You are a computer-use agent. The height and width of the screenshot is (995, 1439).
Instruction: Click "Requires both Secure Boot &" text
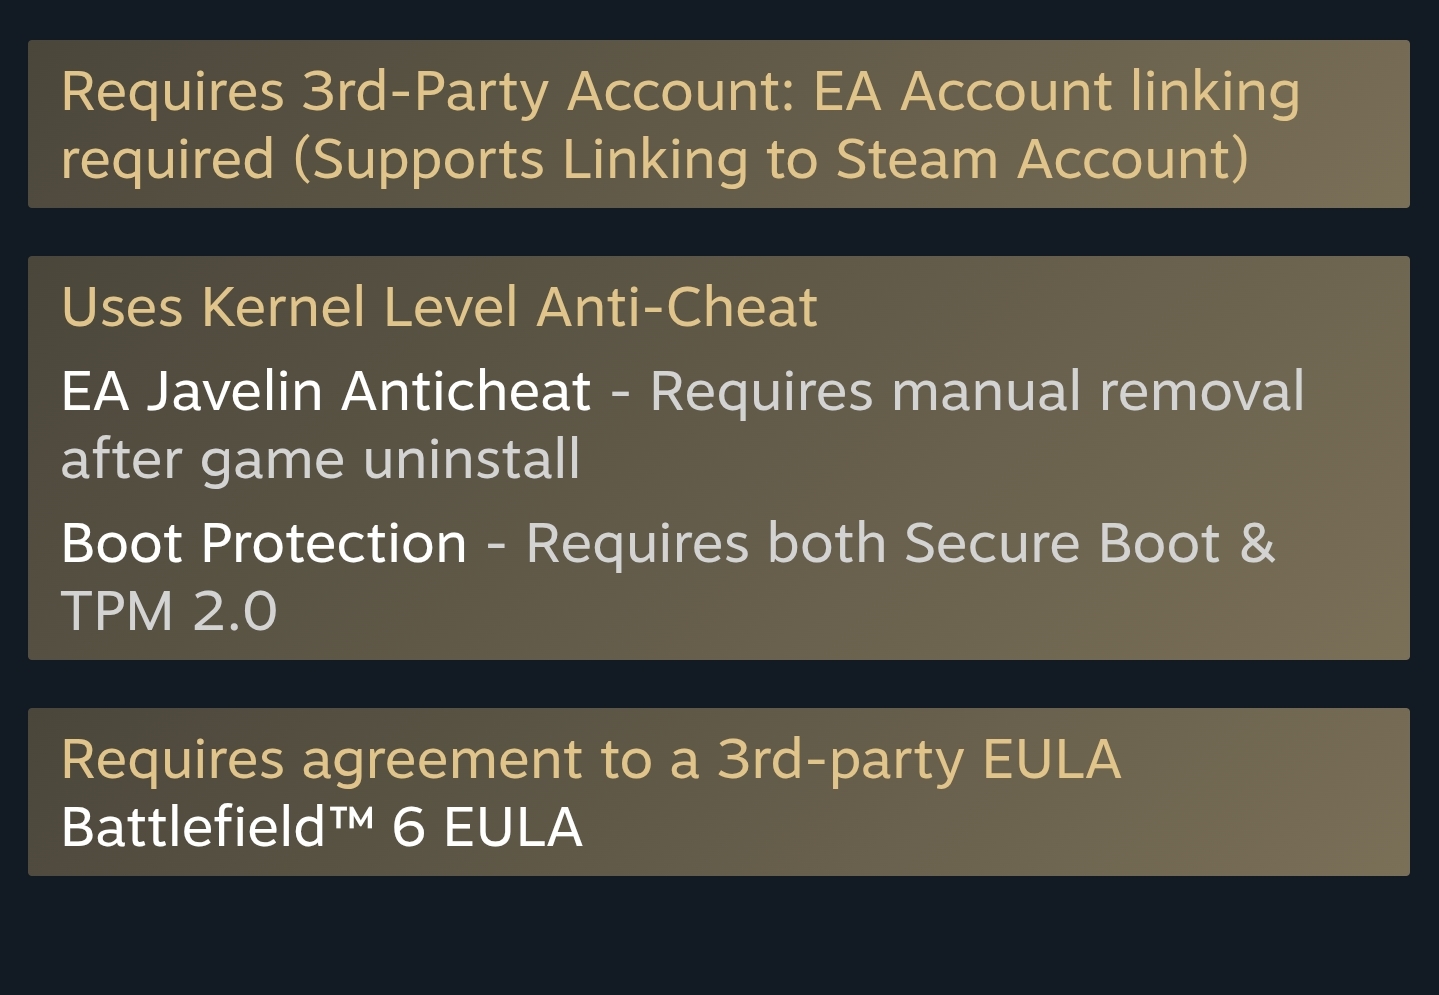coord(900,544)
